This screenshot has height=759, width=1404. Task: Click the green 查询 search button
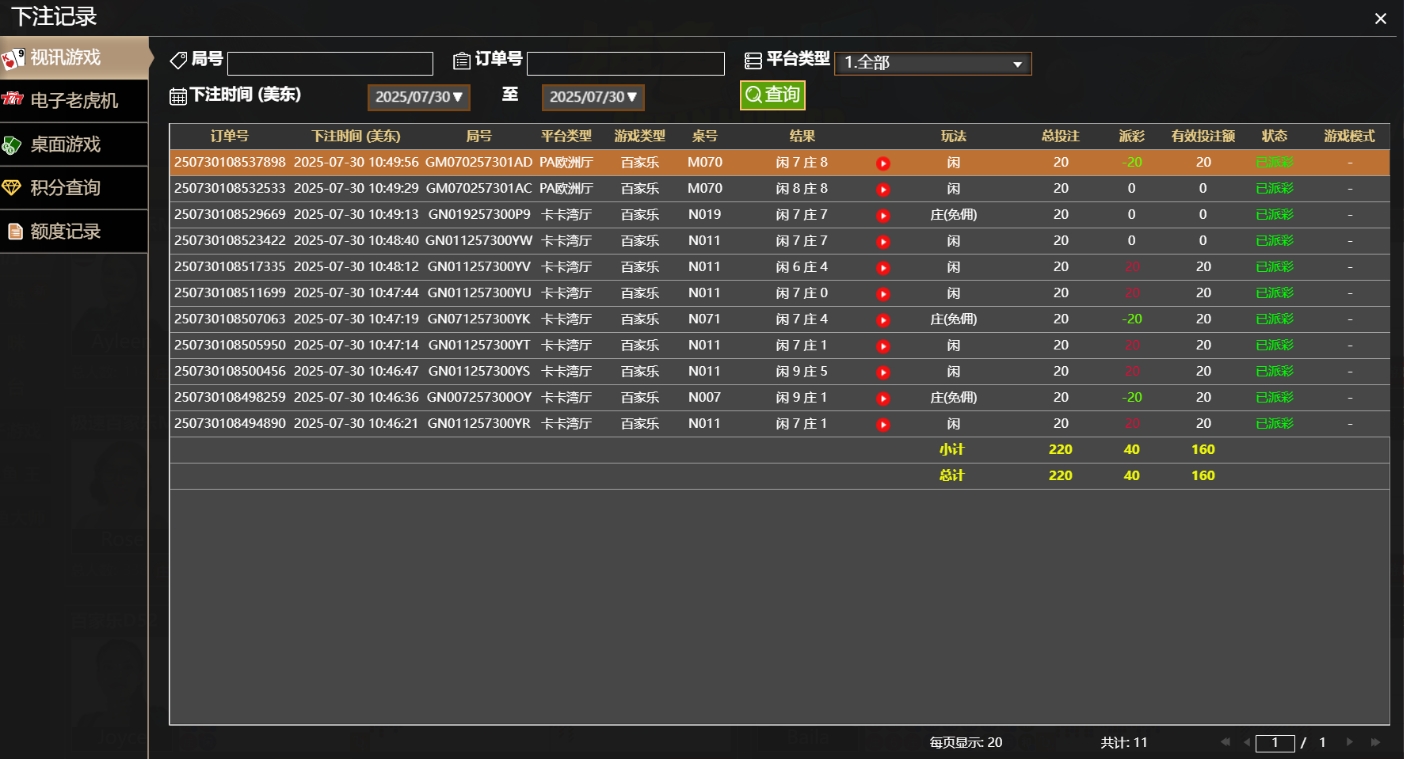click(772, 95)
